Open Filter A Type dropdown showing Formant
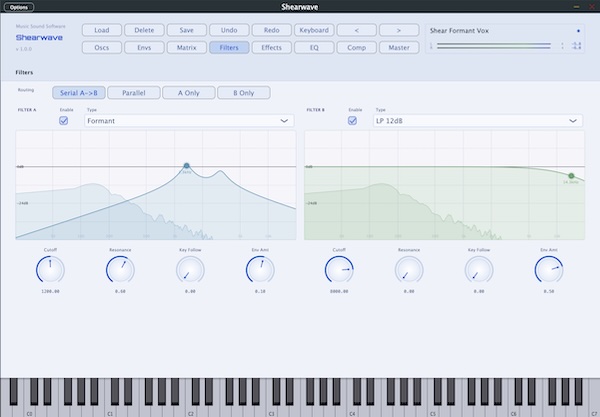This screenshot has height=417, width=600. click(189, 121)
